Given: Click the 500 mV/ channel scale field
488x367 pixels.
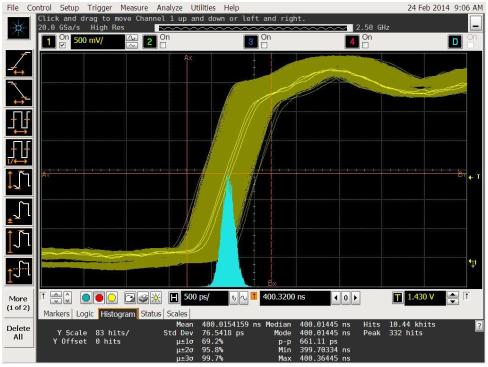Looking at the screenshot, I should 98,41.
